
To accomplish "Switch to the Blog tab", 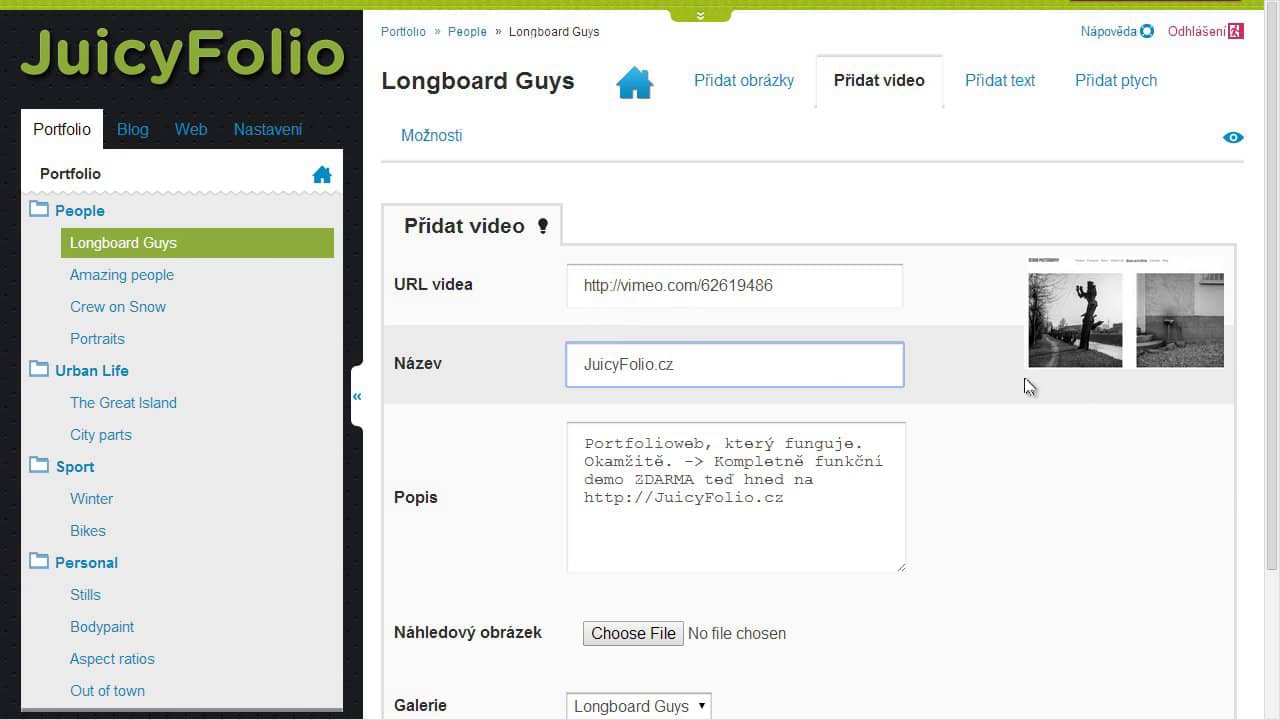I will [x=132, y=129].
